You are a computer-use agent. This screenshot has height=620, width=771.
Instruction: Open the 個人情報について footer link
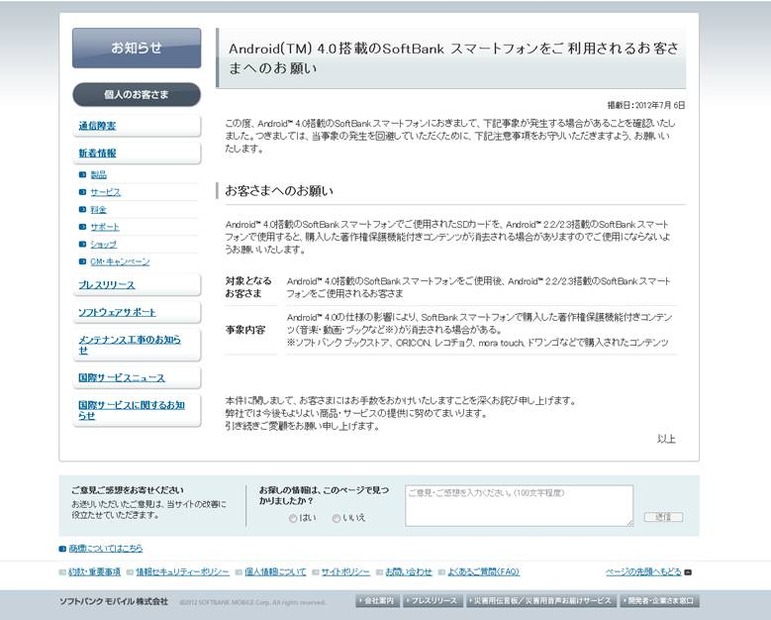pos(275,572)
